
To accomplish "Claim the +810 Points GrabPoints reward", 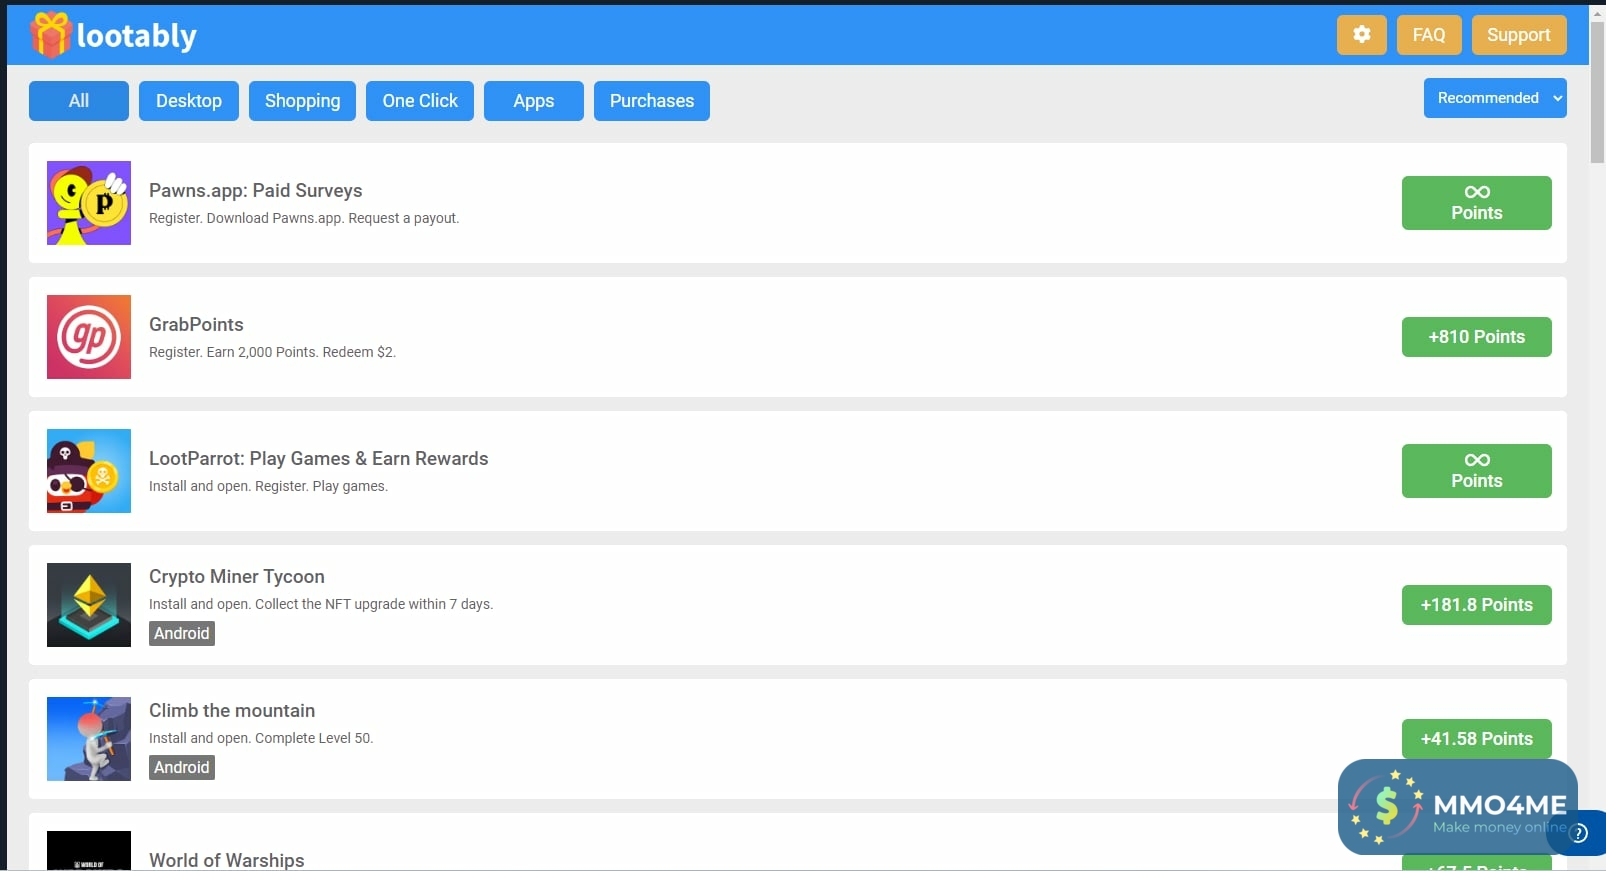I will (x=1477, y=337).
